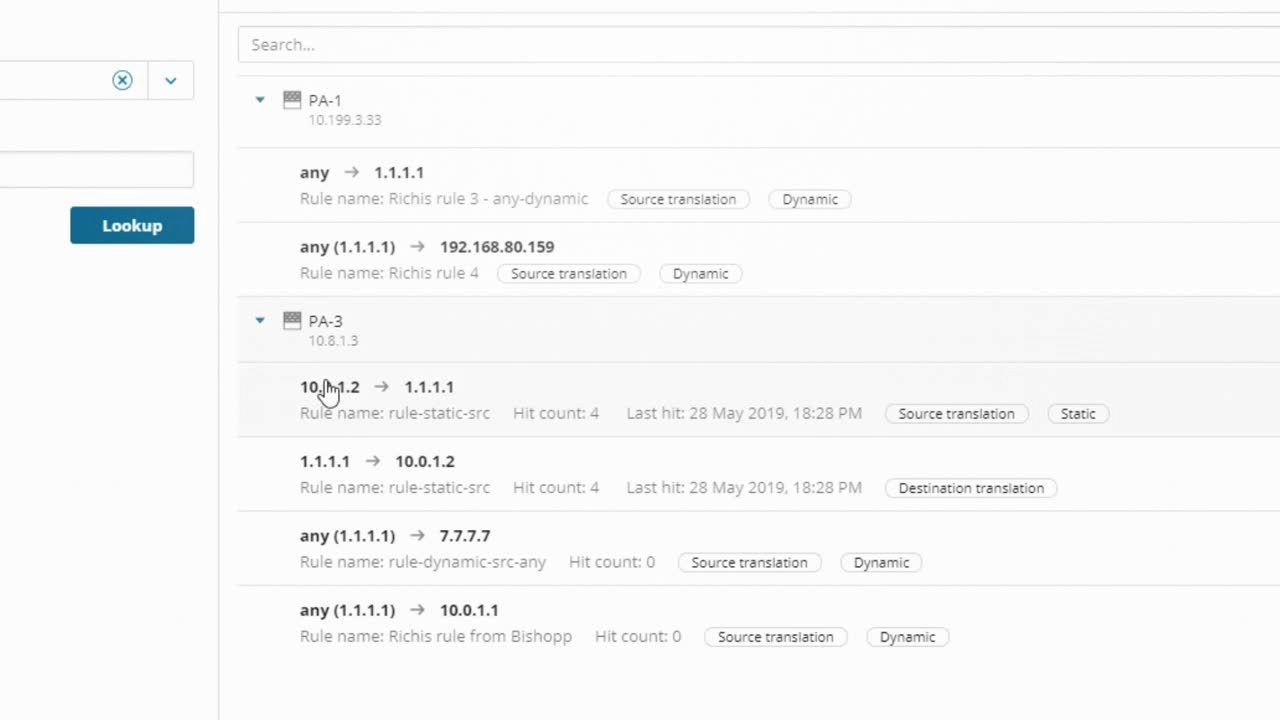Viewport: 1280px width, 720px height.
Task: Toggle the Static tag on rule-static-src
Action: click(1078, 413)
